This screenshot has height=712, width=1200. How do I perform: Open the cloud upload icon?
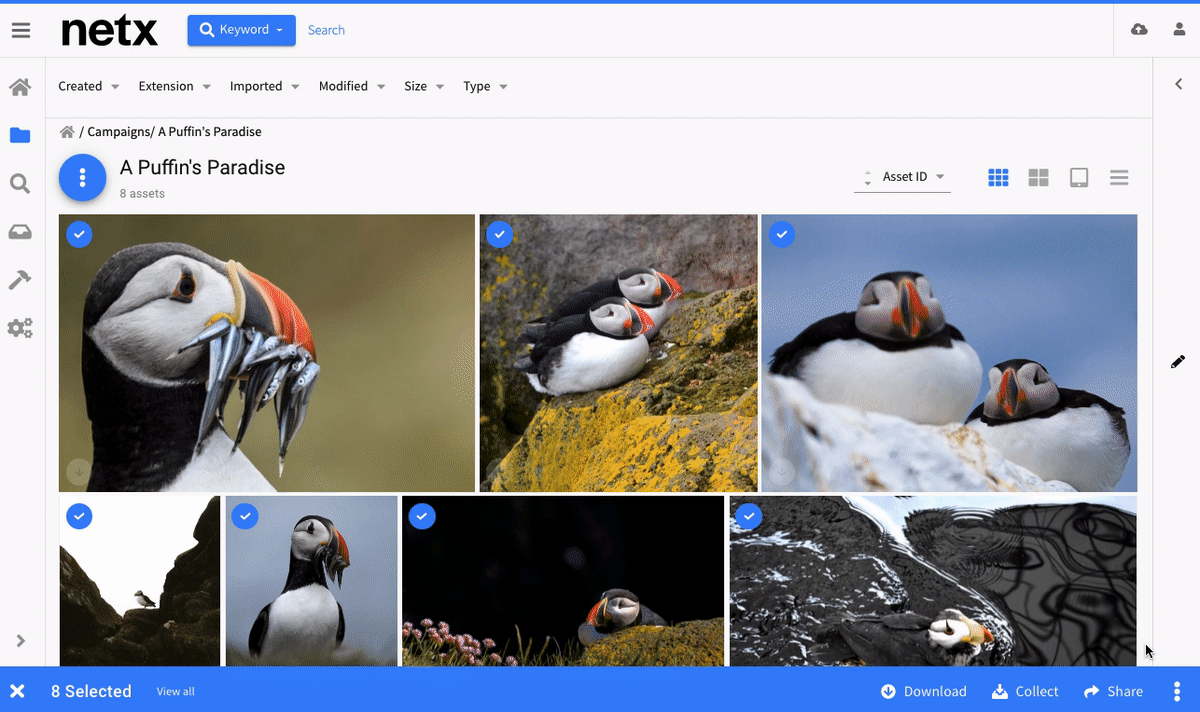click(x=1139, y=30)
